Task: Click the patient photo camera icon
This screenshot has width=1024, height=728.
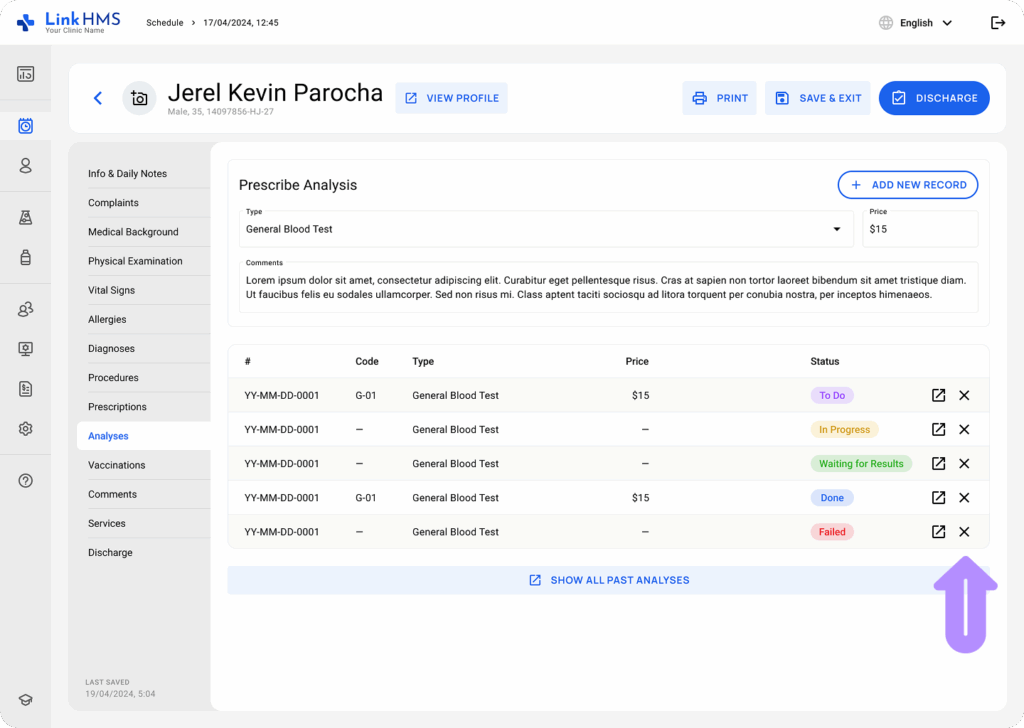Action: pyautogui.click(x=139, y=98)
